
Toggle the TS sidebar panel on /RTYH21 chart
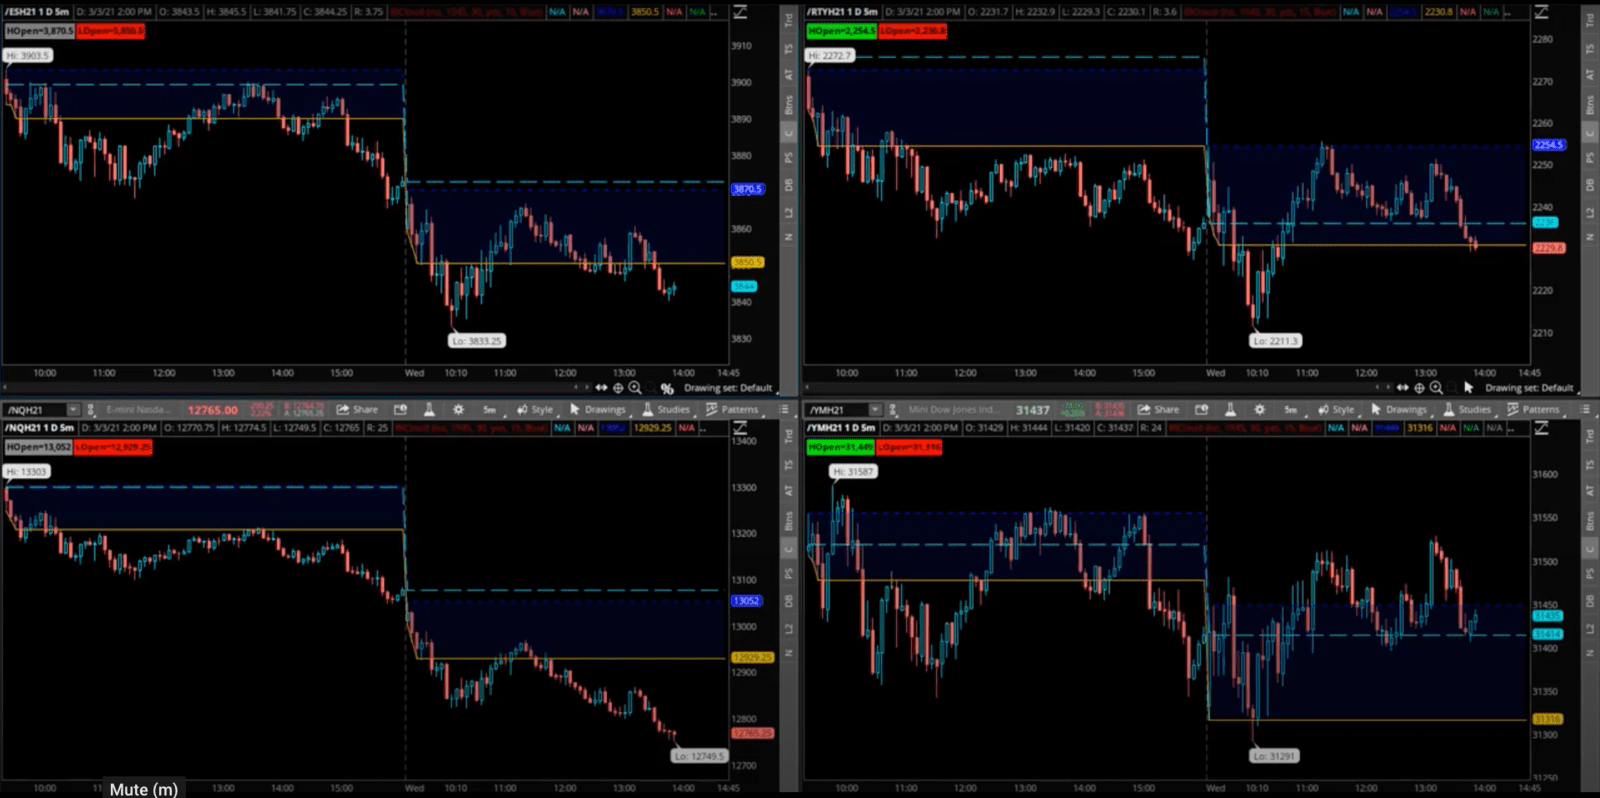pyautogui.click(x=1589, y=48)
